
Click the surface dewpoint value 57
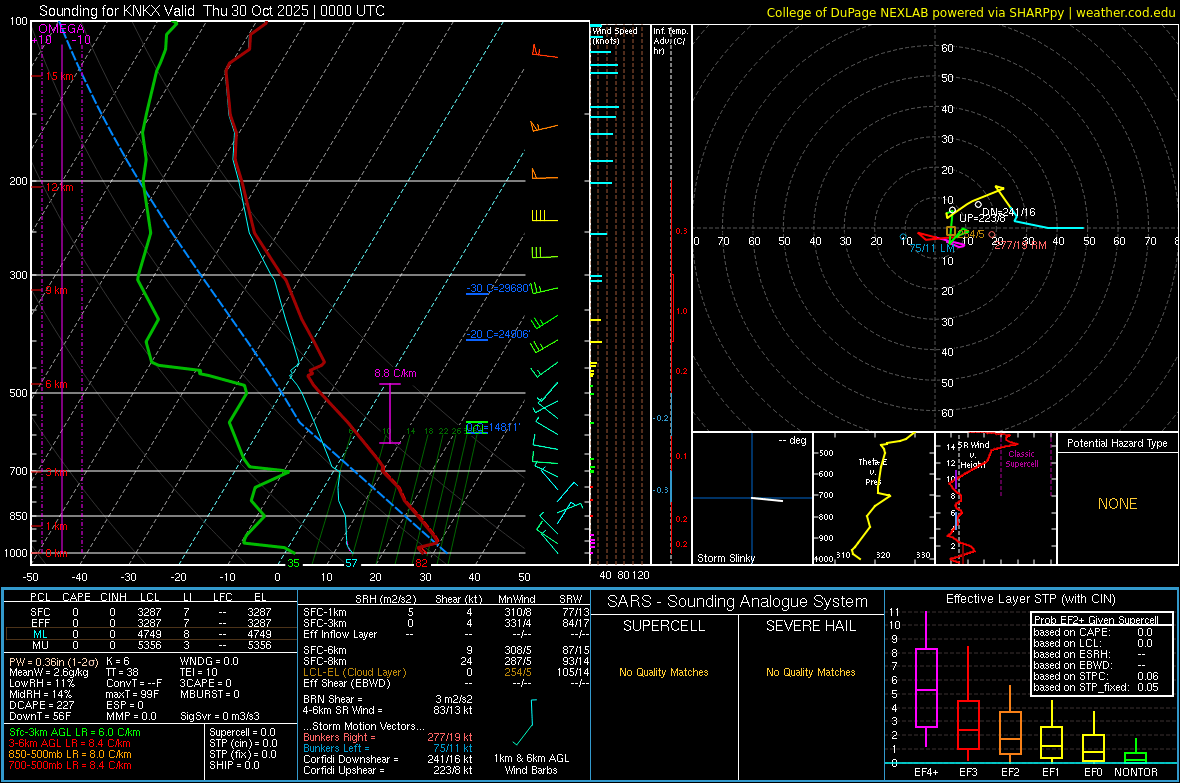click(x=351, y=563)
